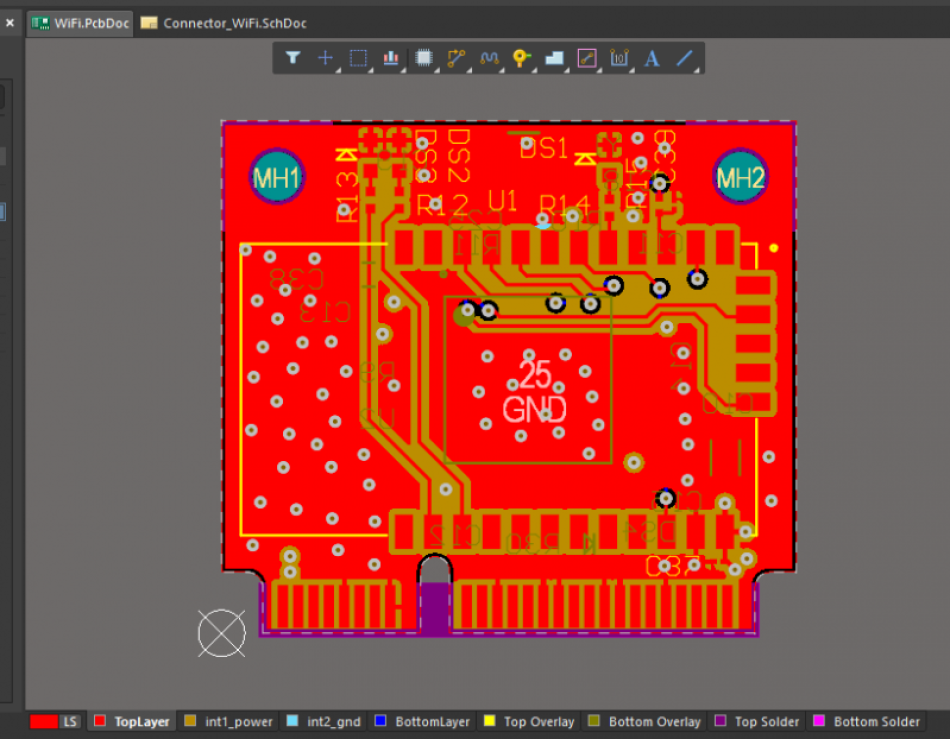Open the Align Objects tool

coord(391,58)
